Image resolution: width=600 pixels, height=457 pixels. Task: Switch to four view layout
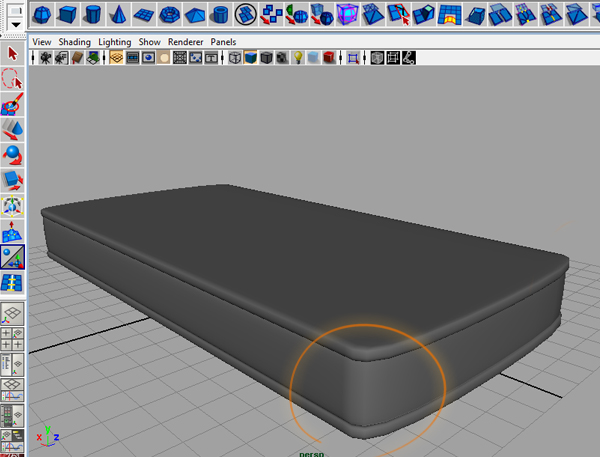click(x=13, y=339)
